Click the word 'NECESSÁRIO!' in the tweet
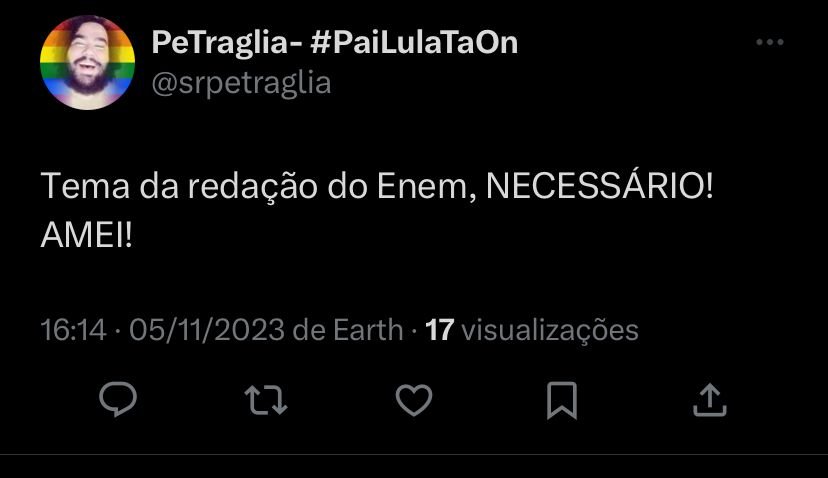The height and width of the screenshot is (478, 828). coord(599,185)
